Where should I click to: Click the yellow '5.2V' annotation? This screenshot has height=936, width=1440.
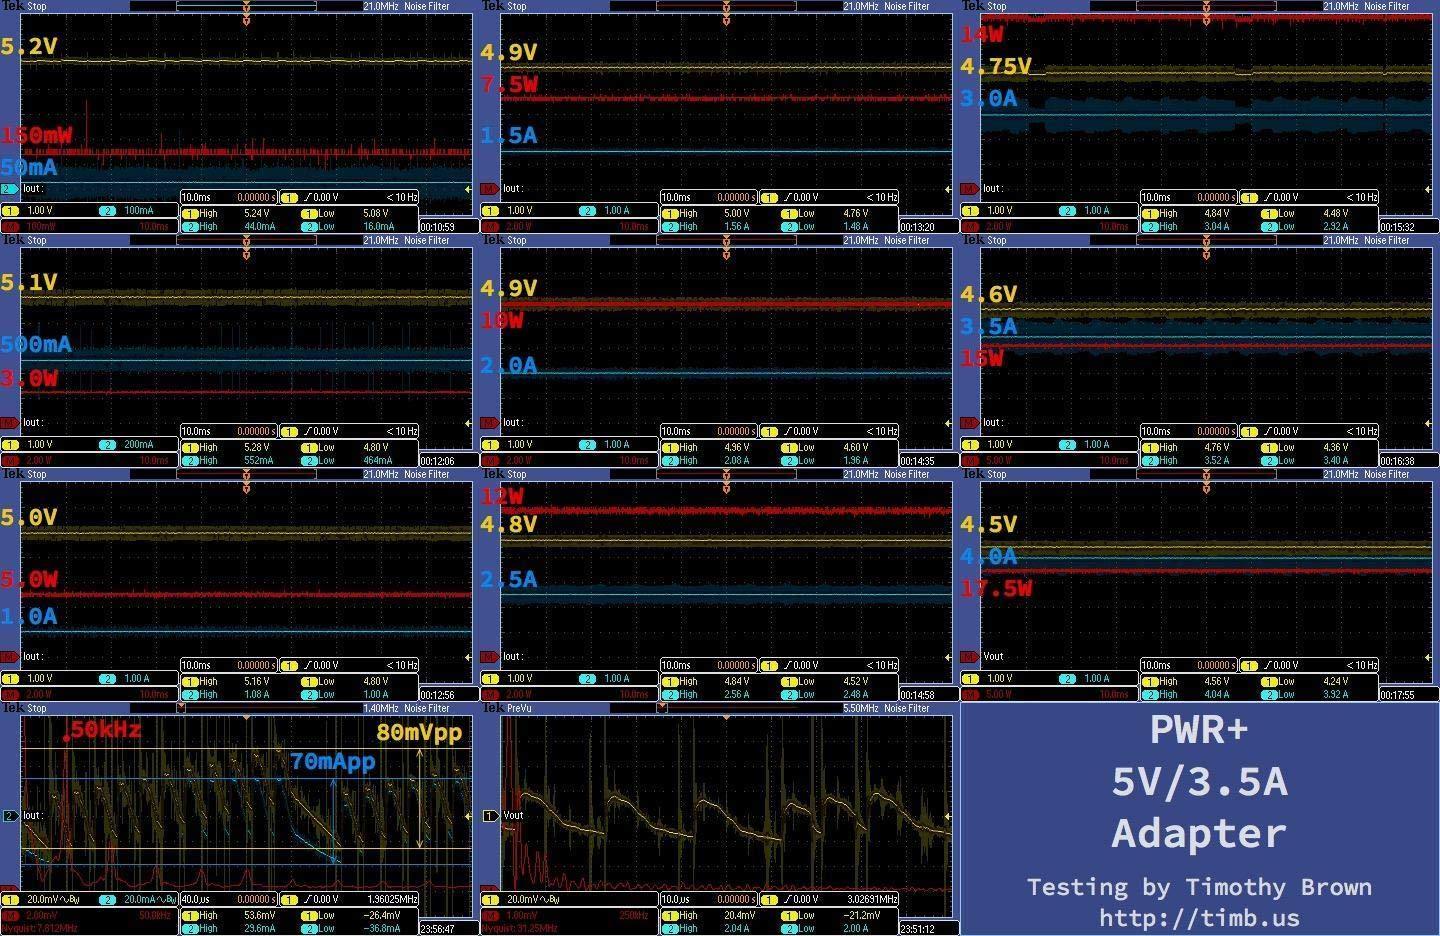29,46
